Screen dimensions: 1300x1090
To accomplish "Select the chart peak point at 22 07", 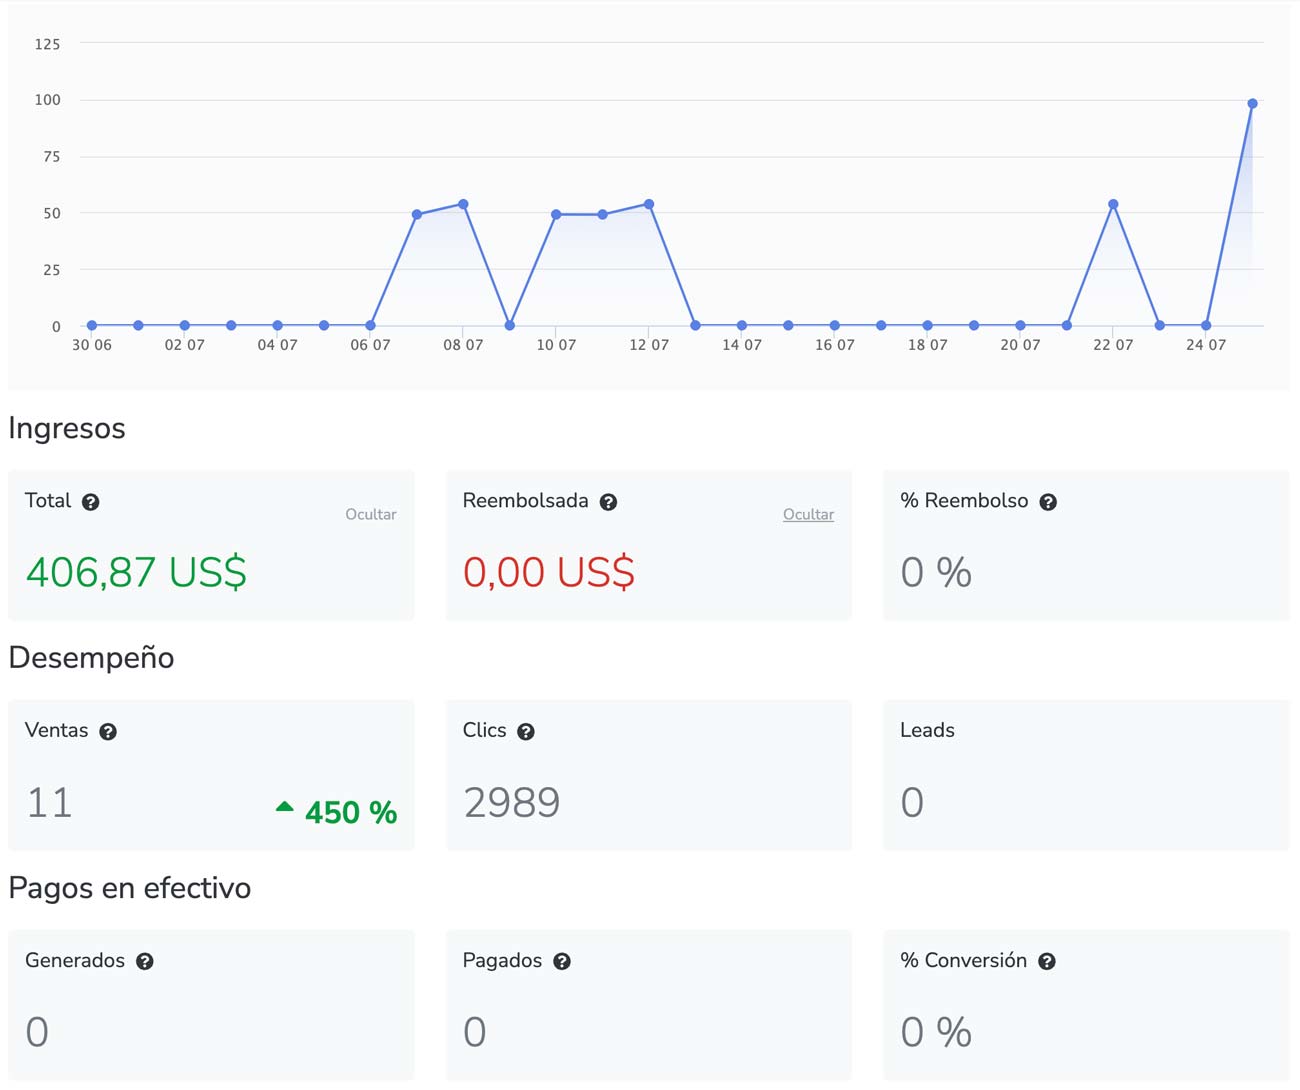I will coord(1113,204).
